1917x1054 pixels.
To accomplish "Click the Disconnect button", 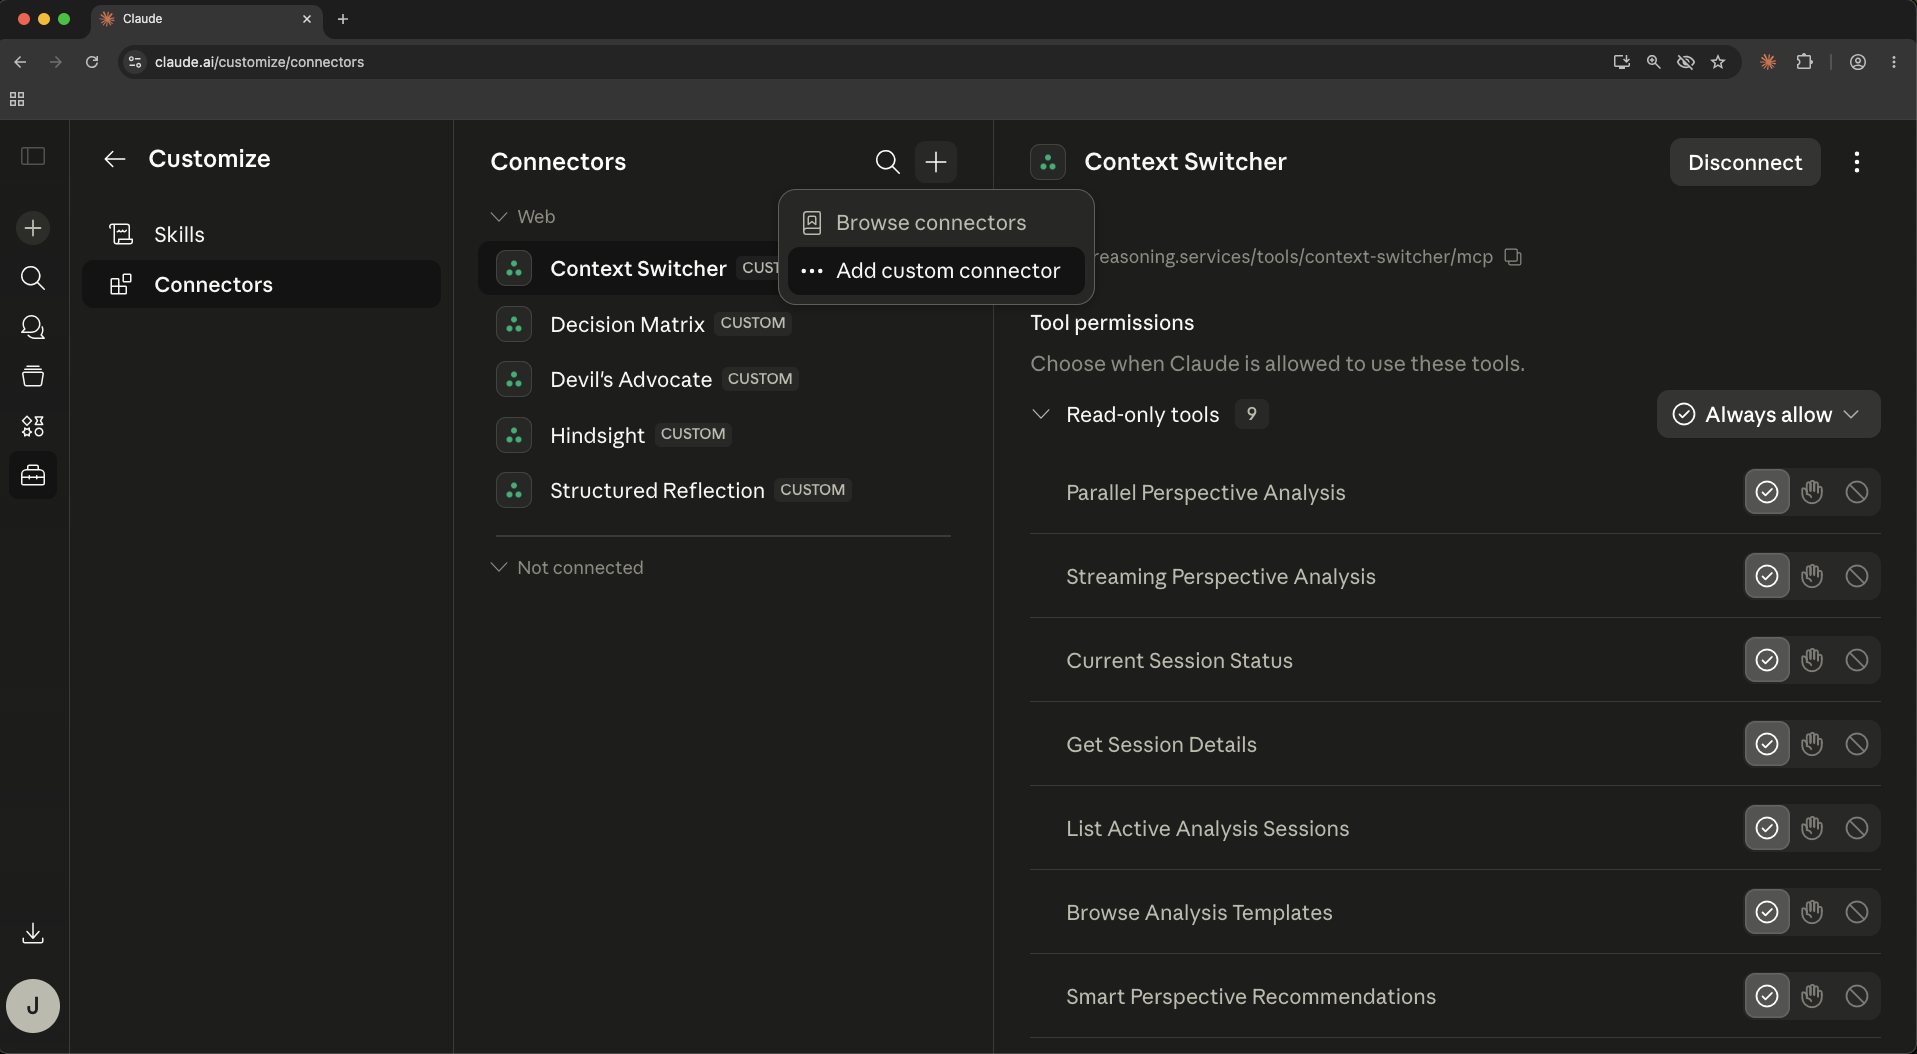I will (x=1745, y=162).
